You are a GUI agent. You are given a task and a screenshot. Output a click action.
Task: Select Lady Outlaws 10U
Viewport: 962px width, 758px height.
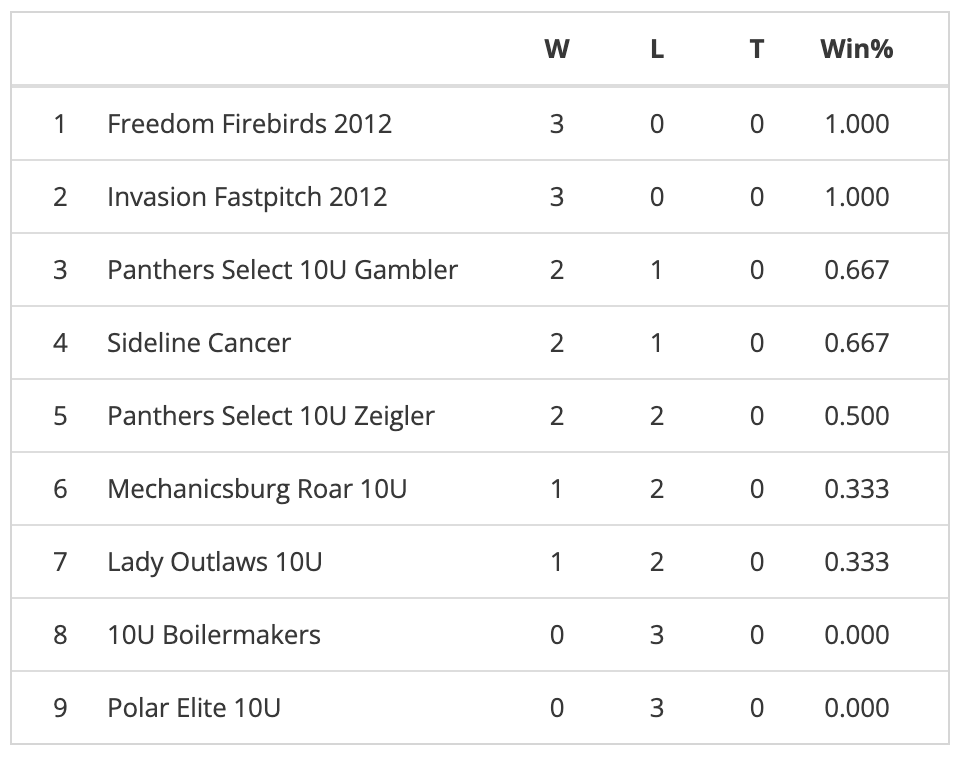click(x=215, y=562)
